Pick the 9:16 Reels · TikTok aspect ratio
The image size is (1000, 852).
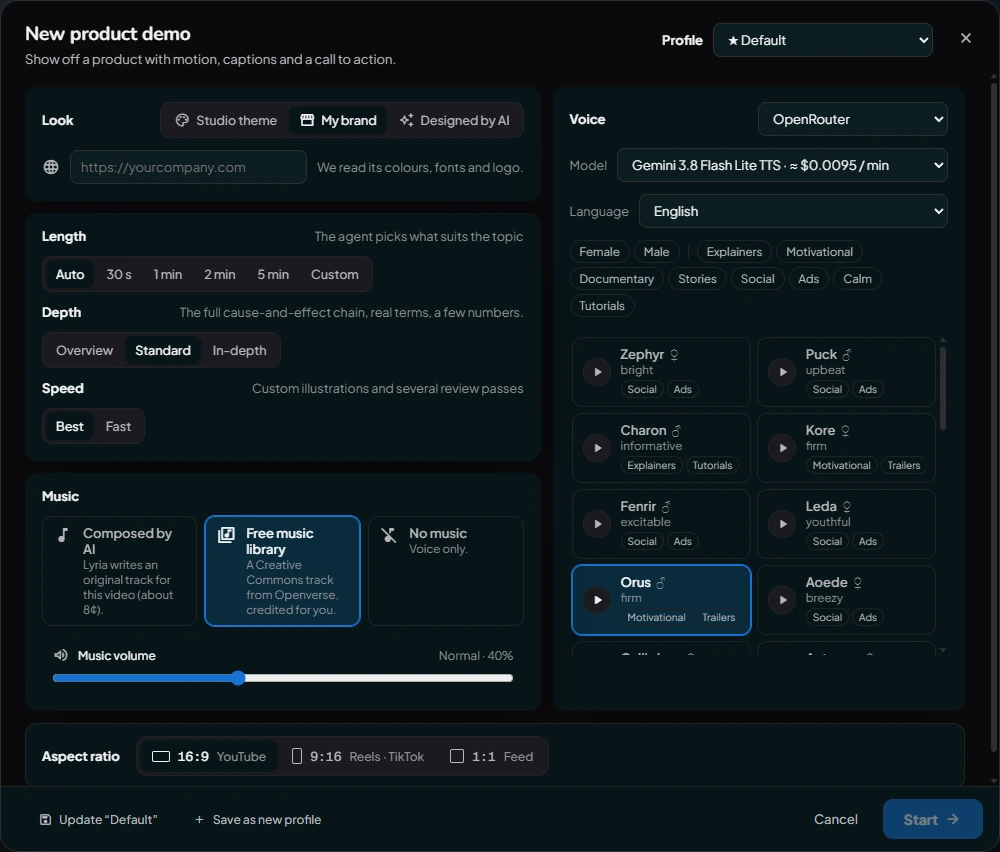[358, 756]
